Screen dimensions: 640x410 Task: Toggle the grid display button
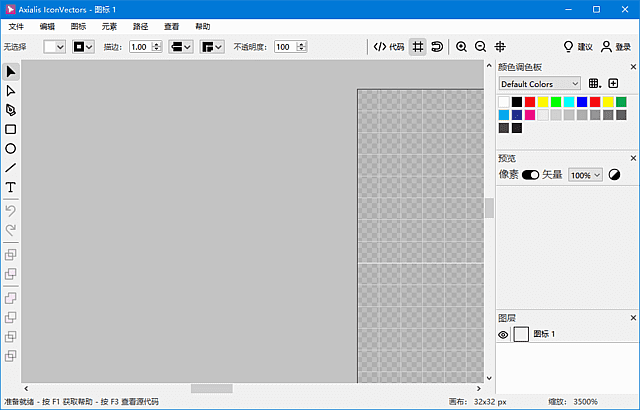[418, 46]
